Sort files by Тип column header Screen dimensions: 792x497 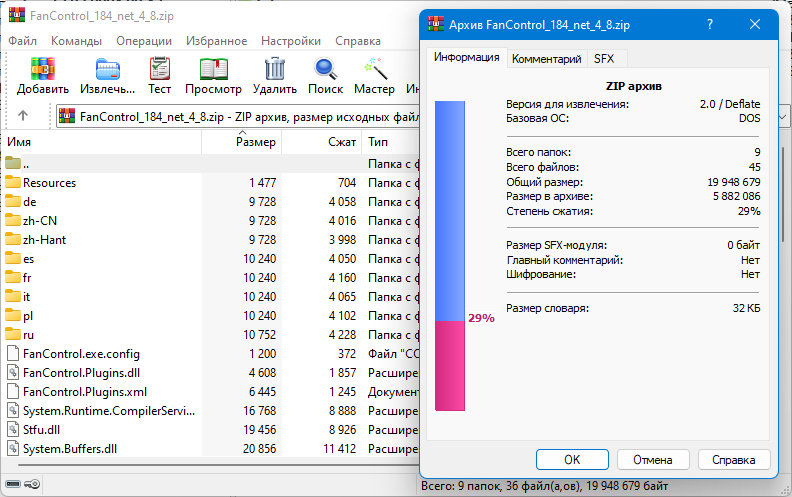391,142
